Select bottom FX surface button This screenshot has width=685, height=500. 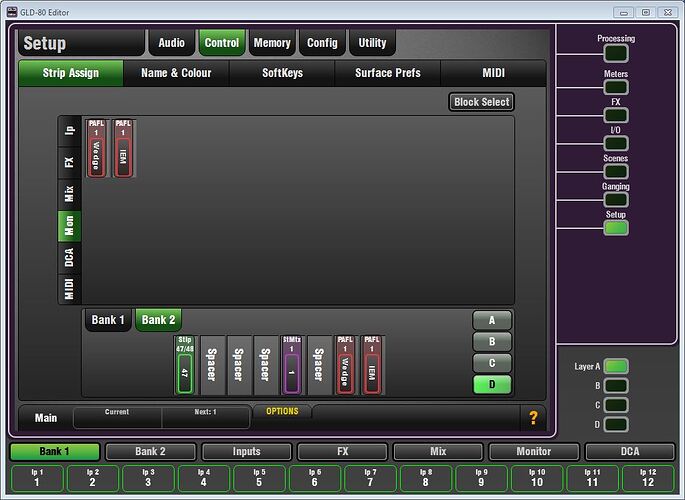coord(342,452)
